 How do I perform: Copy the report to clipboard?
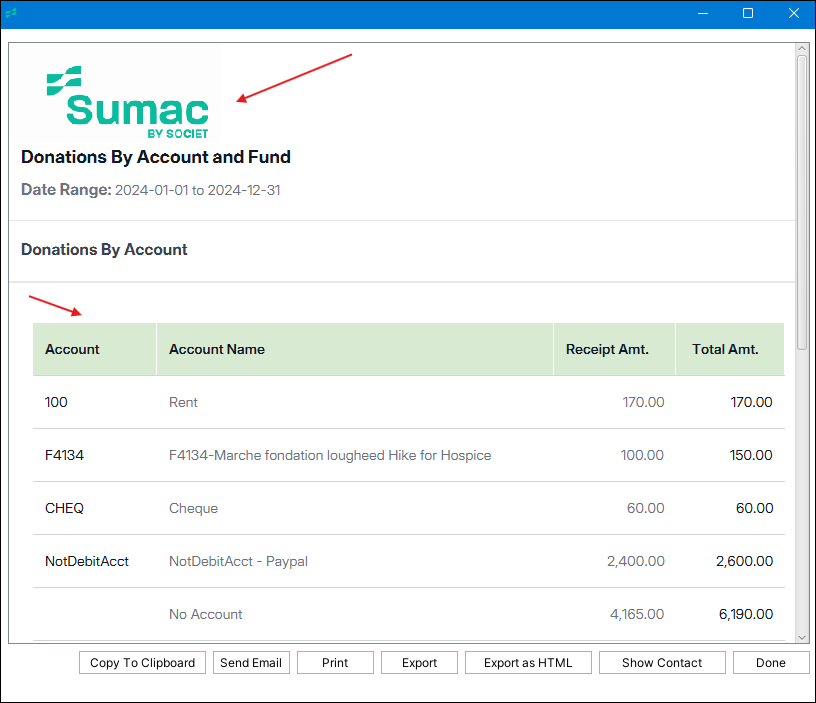click(x=143, y=663)
